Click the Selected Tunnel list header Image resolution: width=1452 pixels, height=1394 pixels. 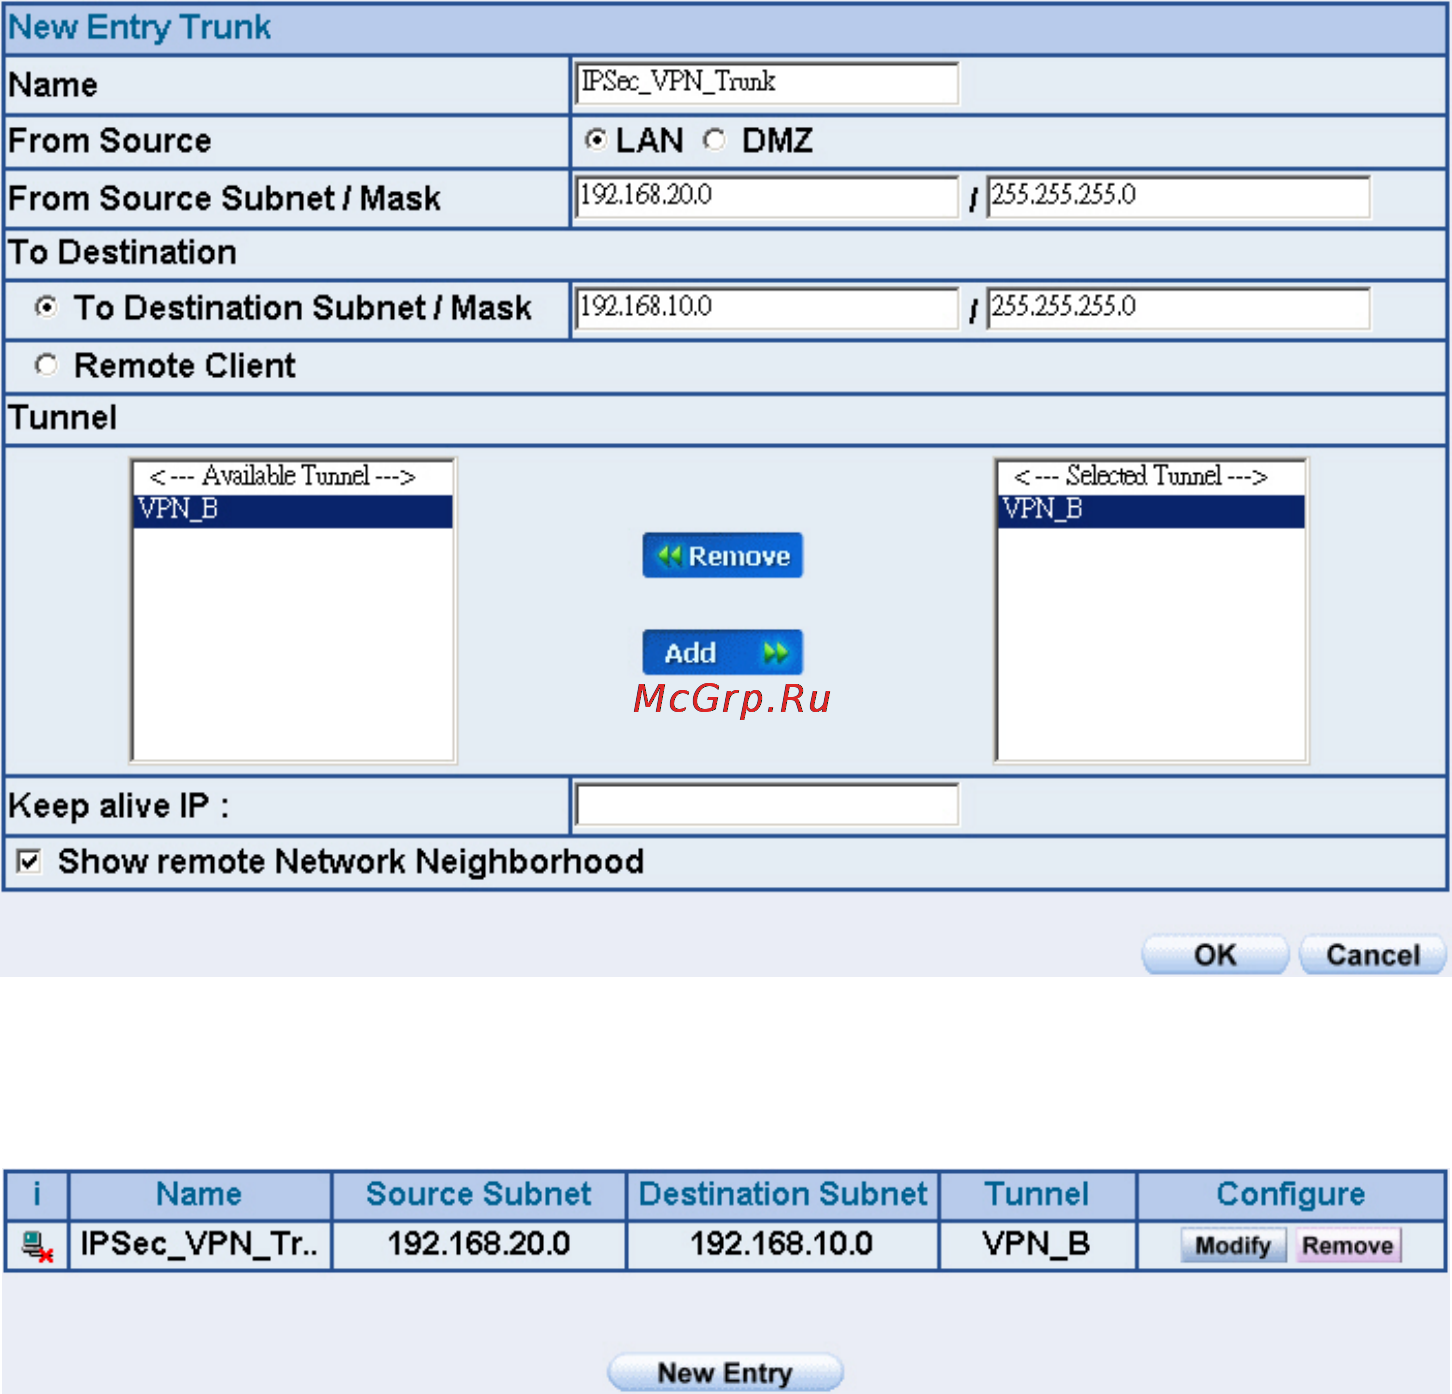(1151, 477)
